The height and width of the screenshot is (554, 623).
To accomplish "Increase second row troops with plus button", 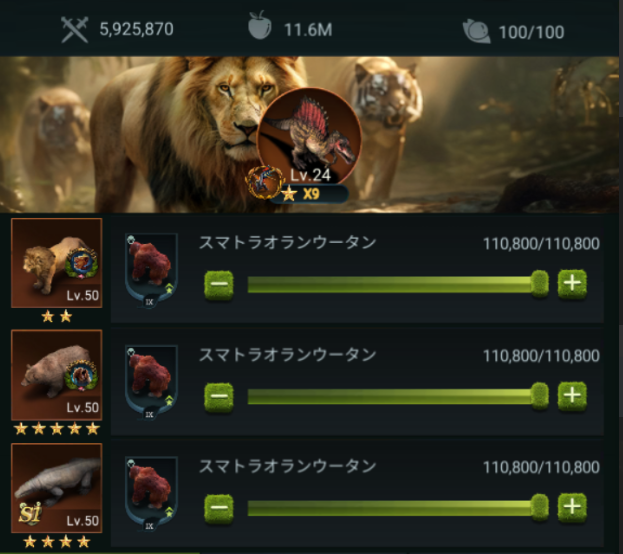I will click(572, 396).
